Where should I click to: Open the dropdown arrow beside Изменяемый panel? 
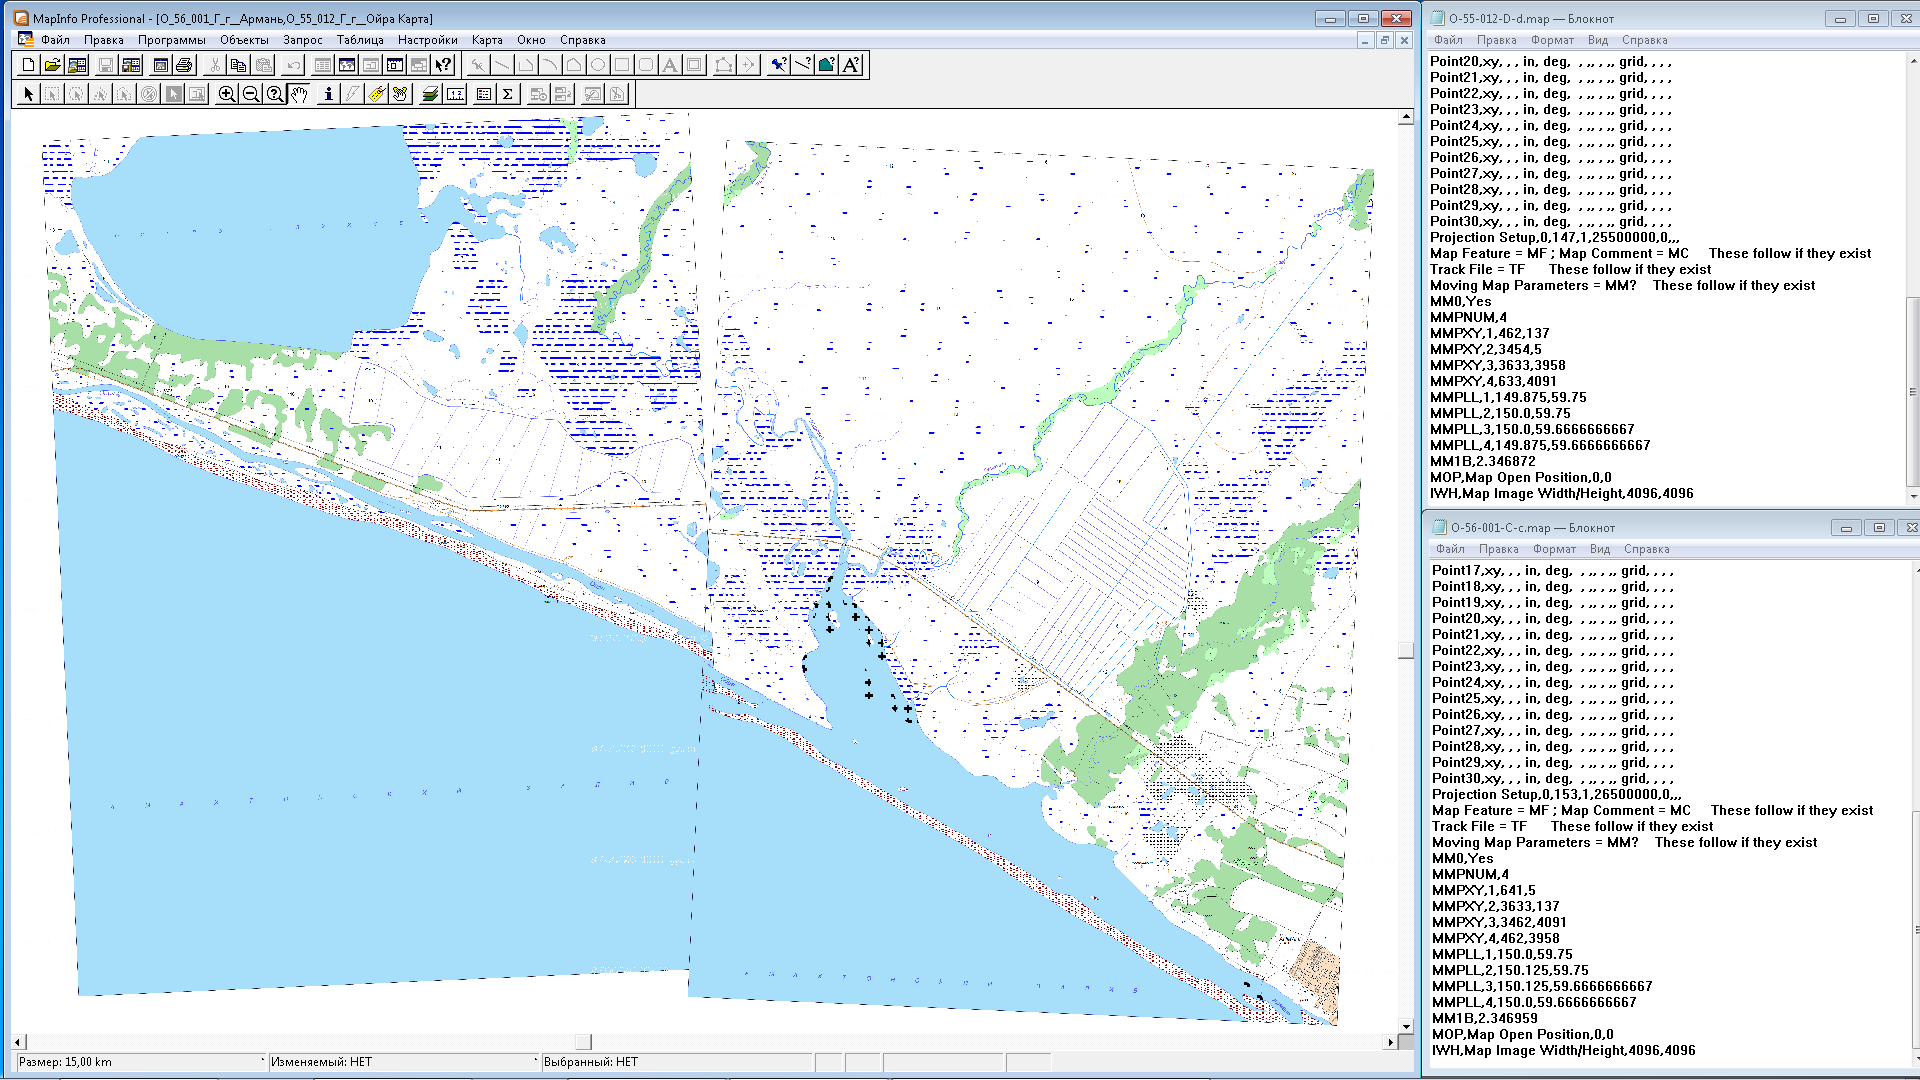click(532, 1062)
